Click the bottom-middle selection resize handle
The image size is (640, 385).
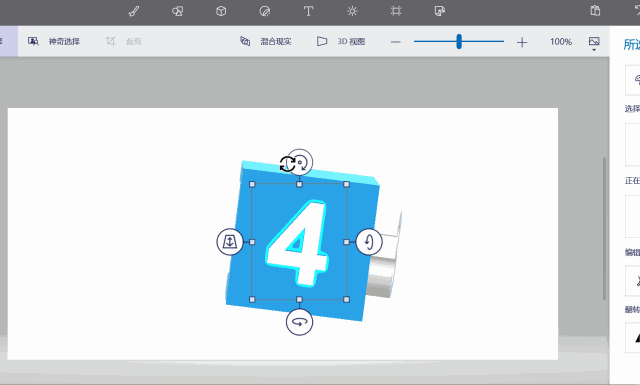[x=300, y=300]
